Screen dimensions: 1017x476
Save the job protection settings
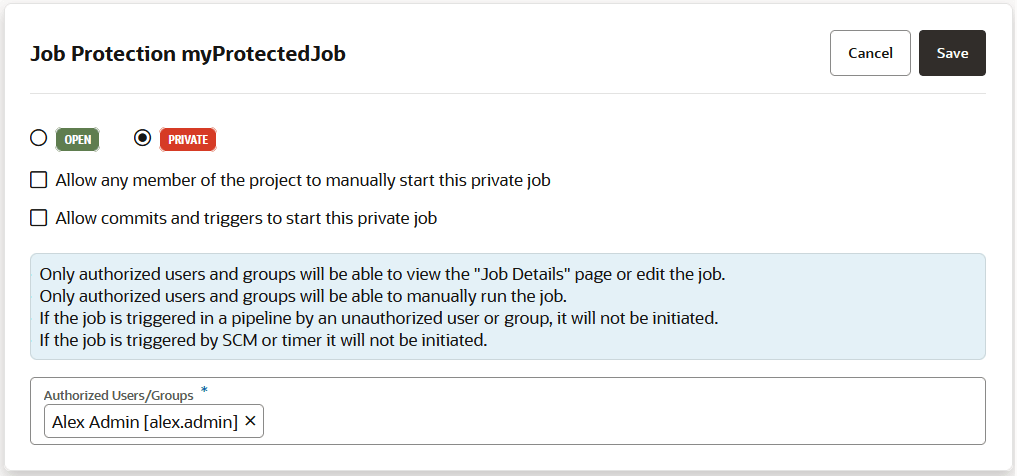click(952, 53)
